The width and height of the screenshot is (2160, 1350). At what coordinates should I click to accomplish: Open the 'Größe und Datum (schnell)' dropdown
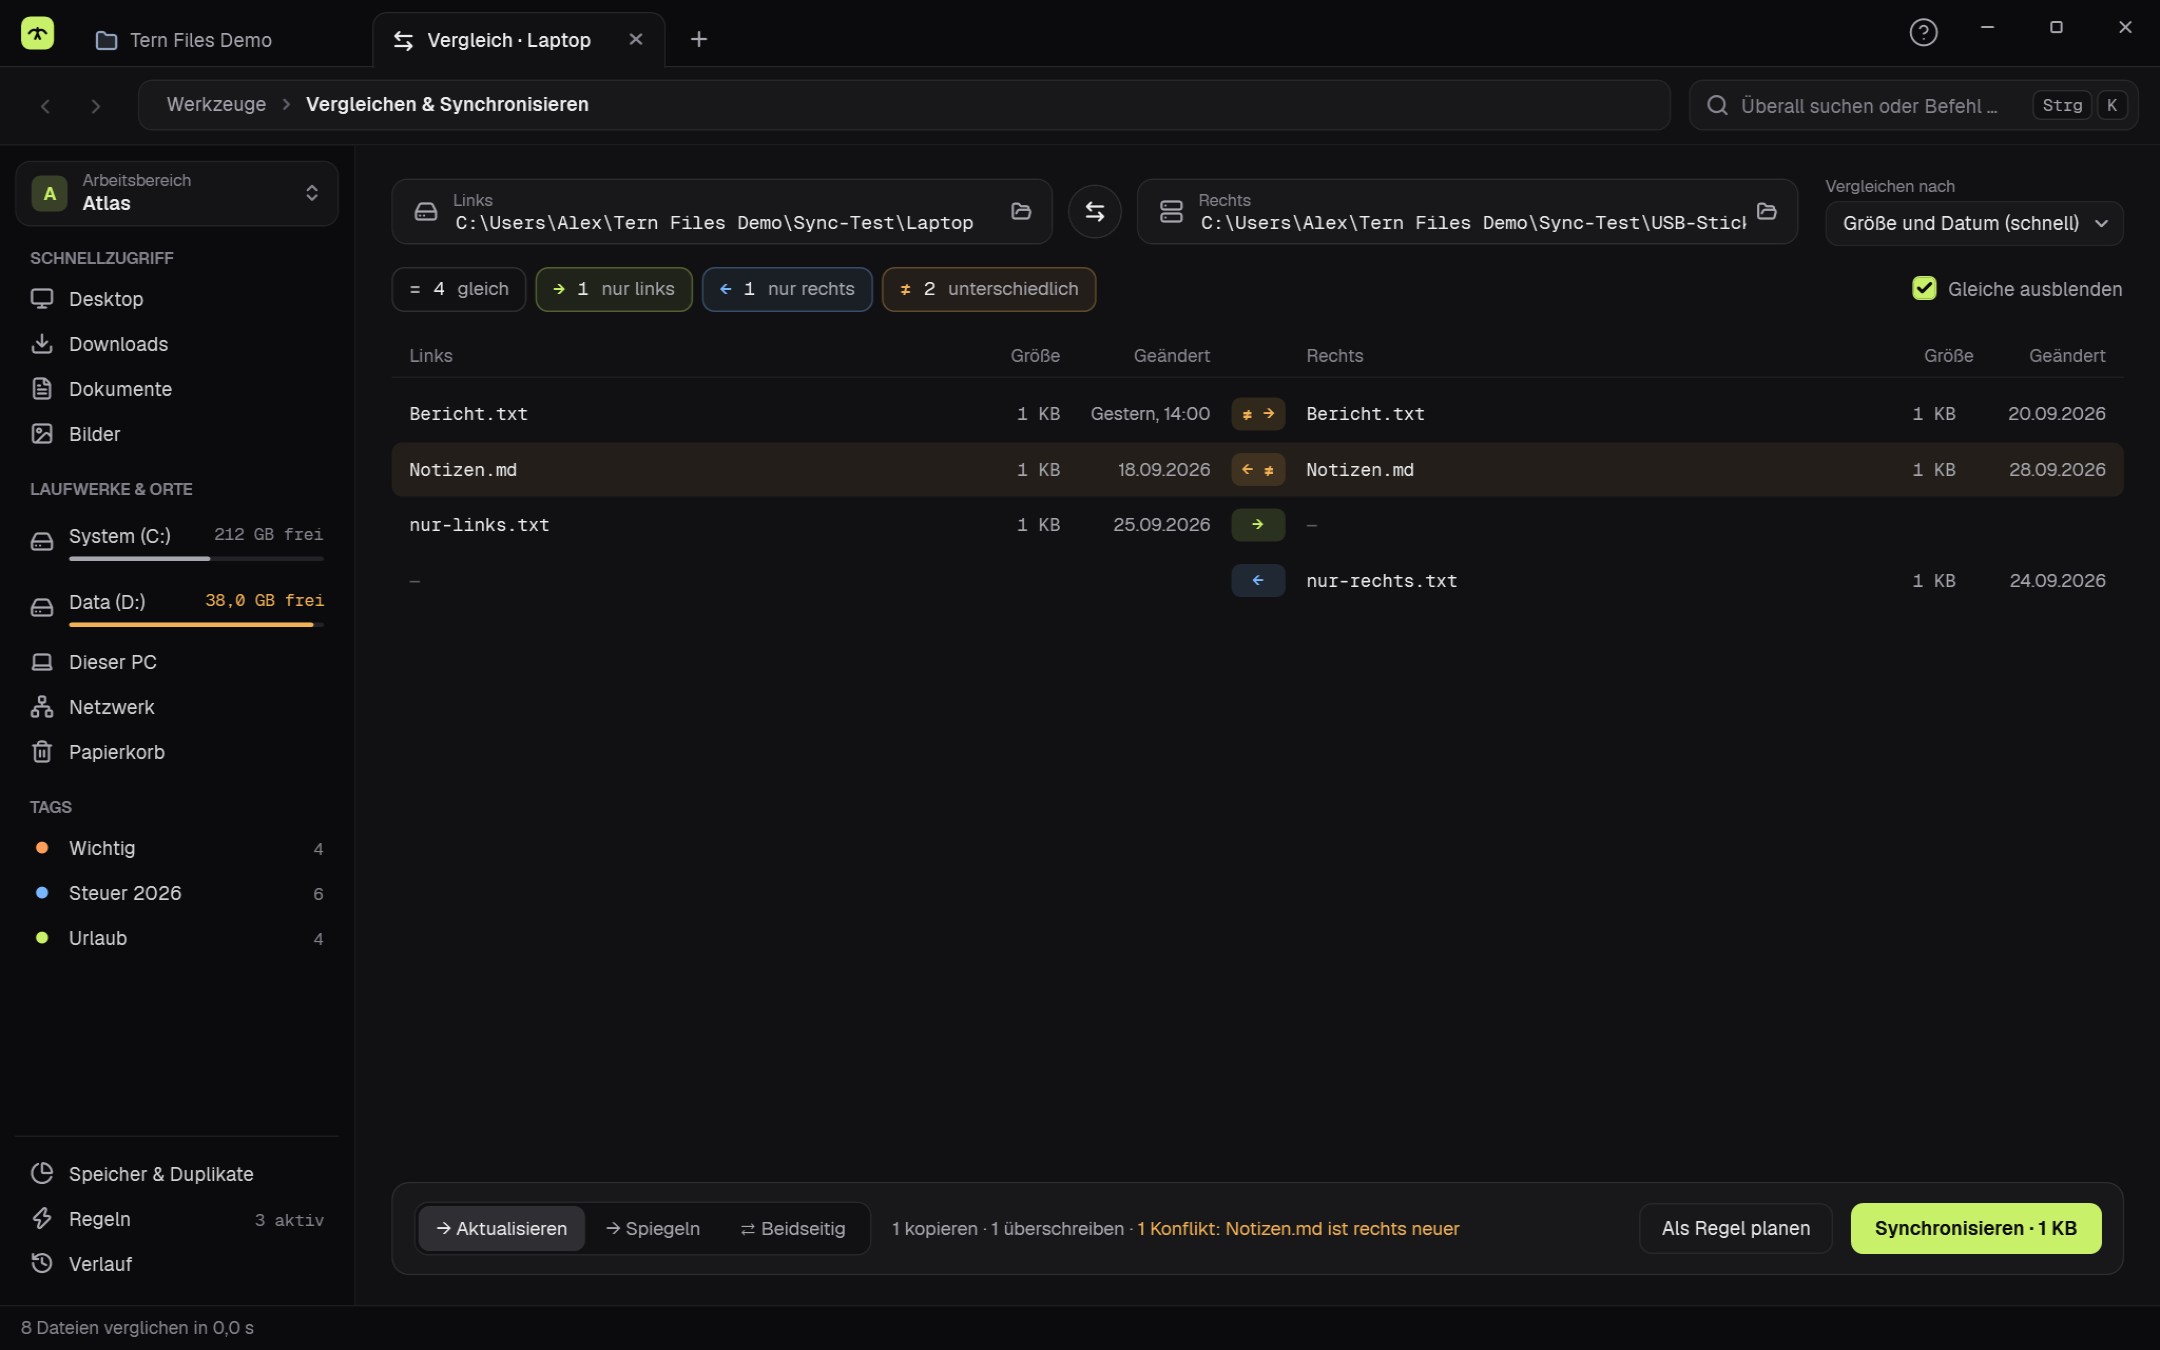tap(1974, 224)
